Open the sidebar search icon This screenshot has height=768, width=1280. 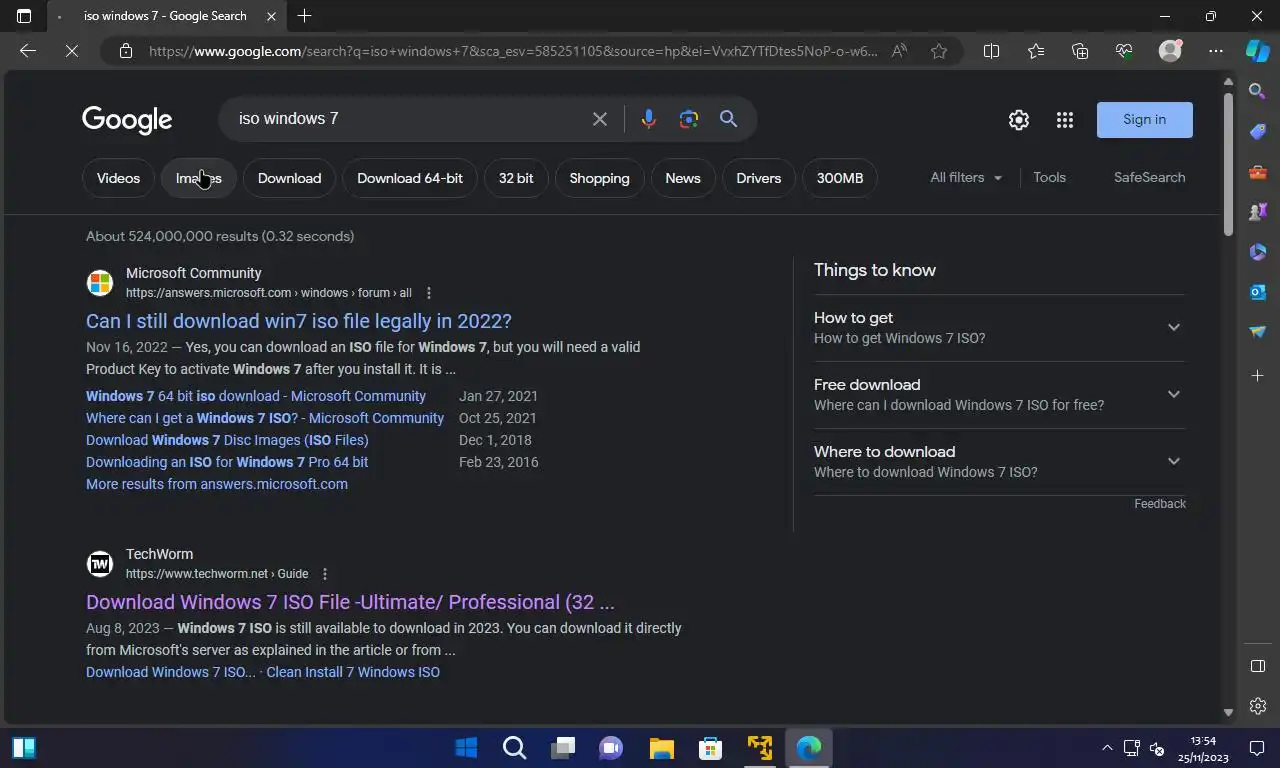tap(1258, 92)
